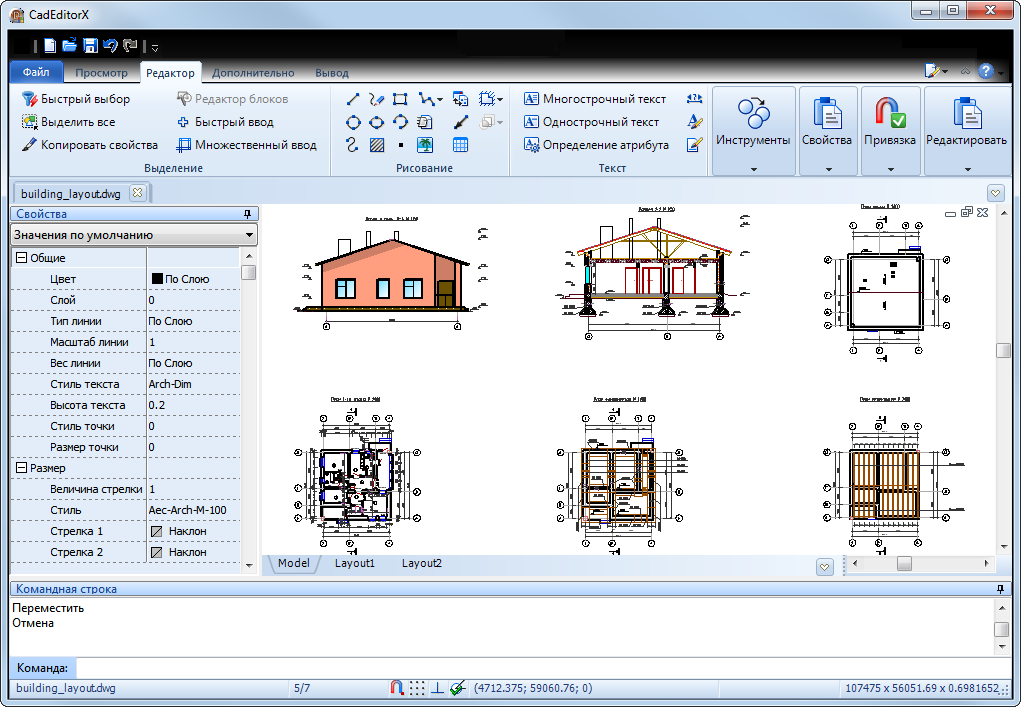Click the Save icon in quick access toolbar
1021x707 pixels.
coord(90,46)
